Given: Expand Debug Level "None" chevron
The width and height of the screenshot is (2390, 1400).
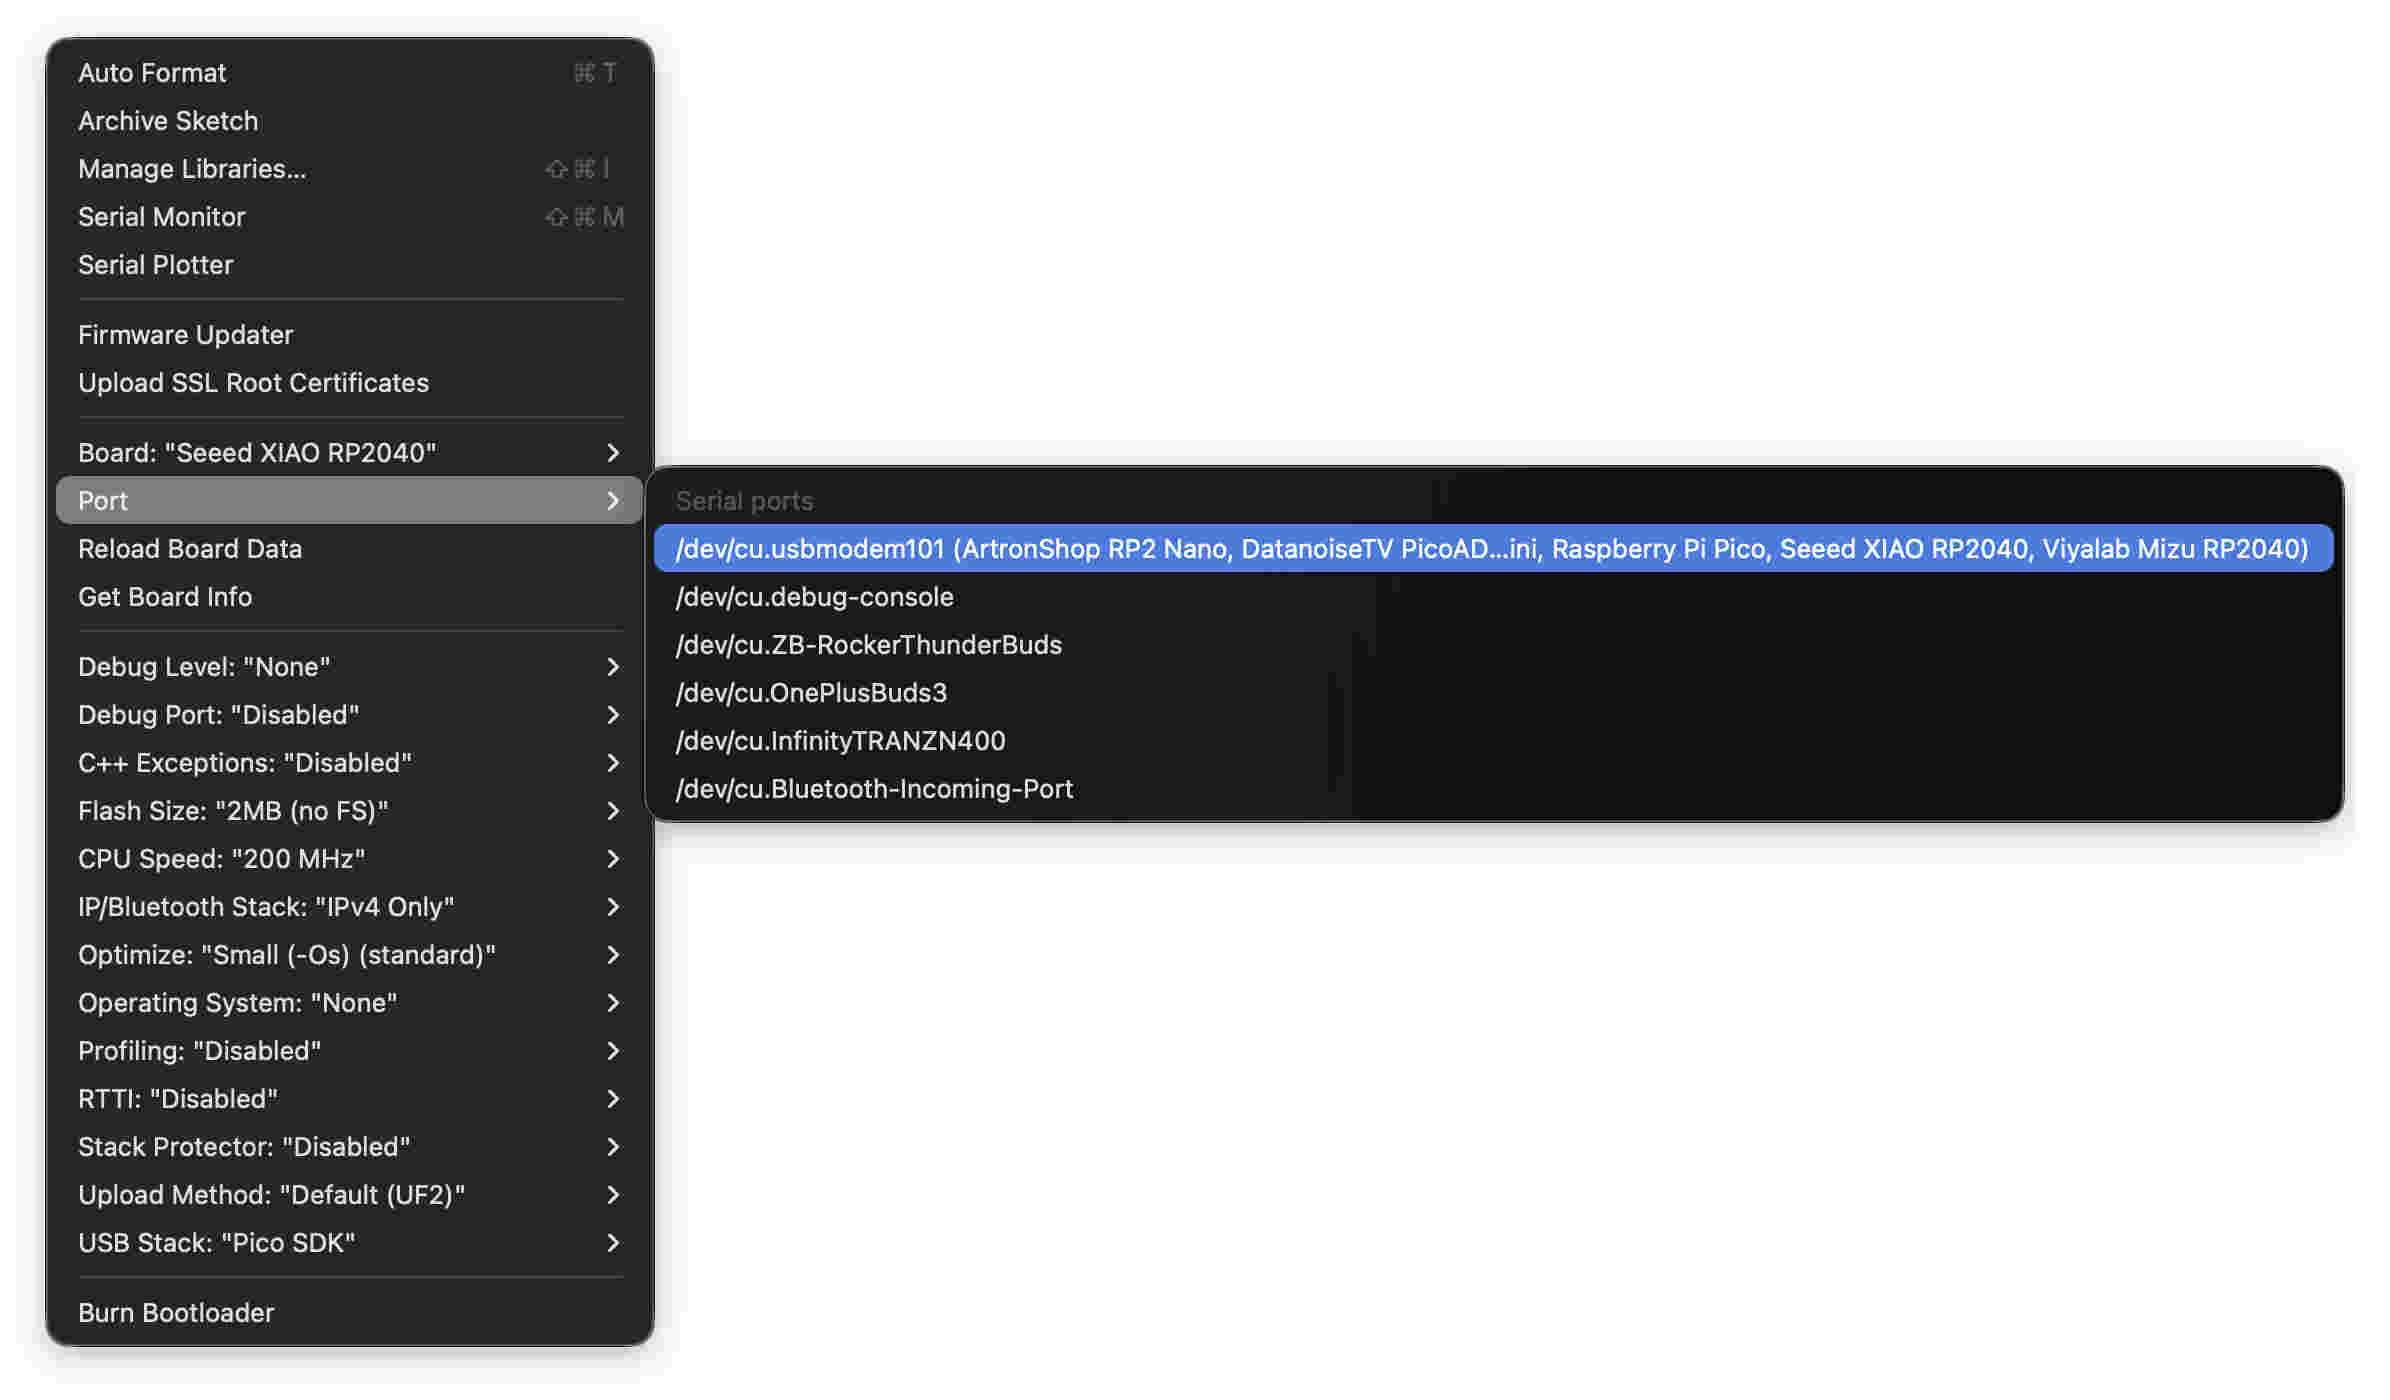Looking at the screenshot, I should click(x=613, y=667).
